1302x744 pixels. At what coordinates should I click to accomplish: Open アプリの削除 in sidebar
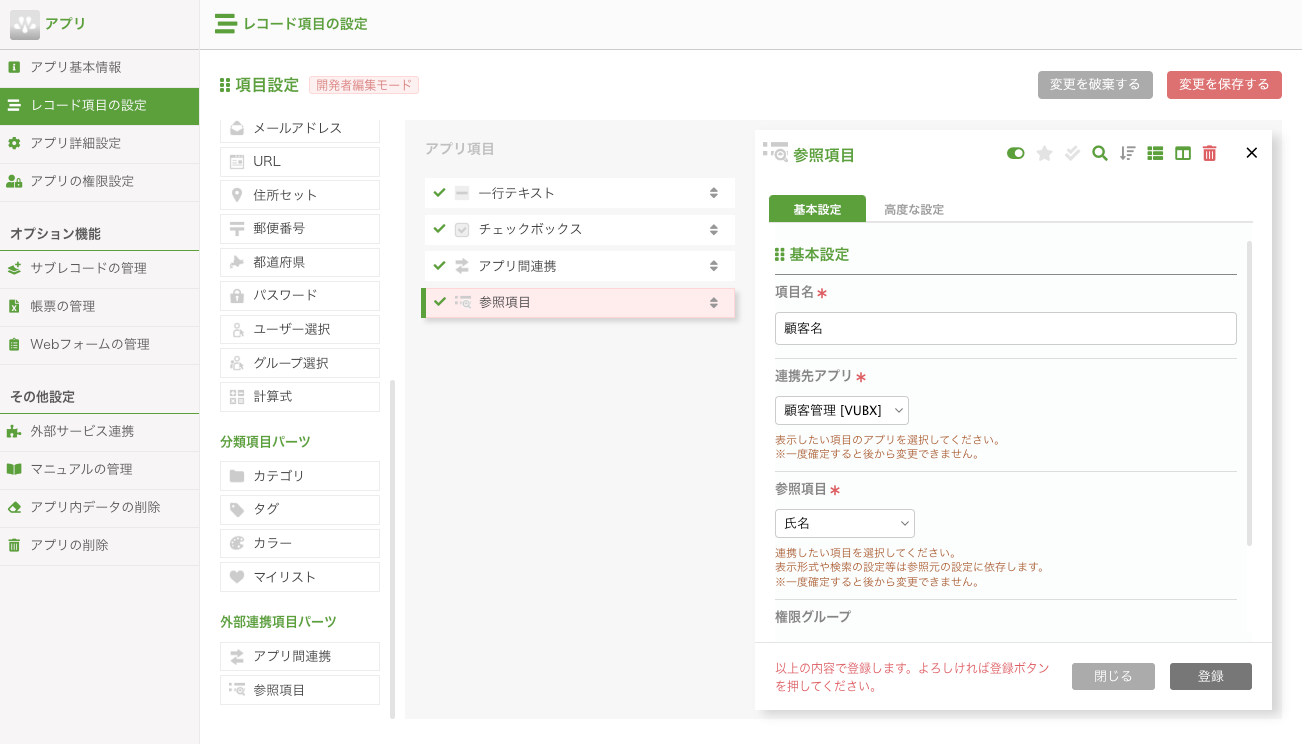tap(99, 545)
